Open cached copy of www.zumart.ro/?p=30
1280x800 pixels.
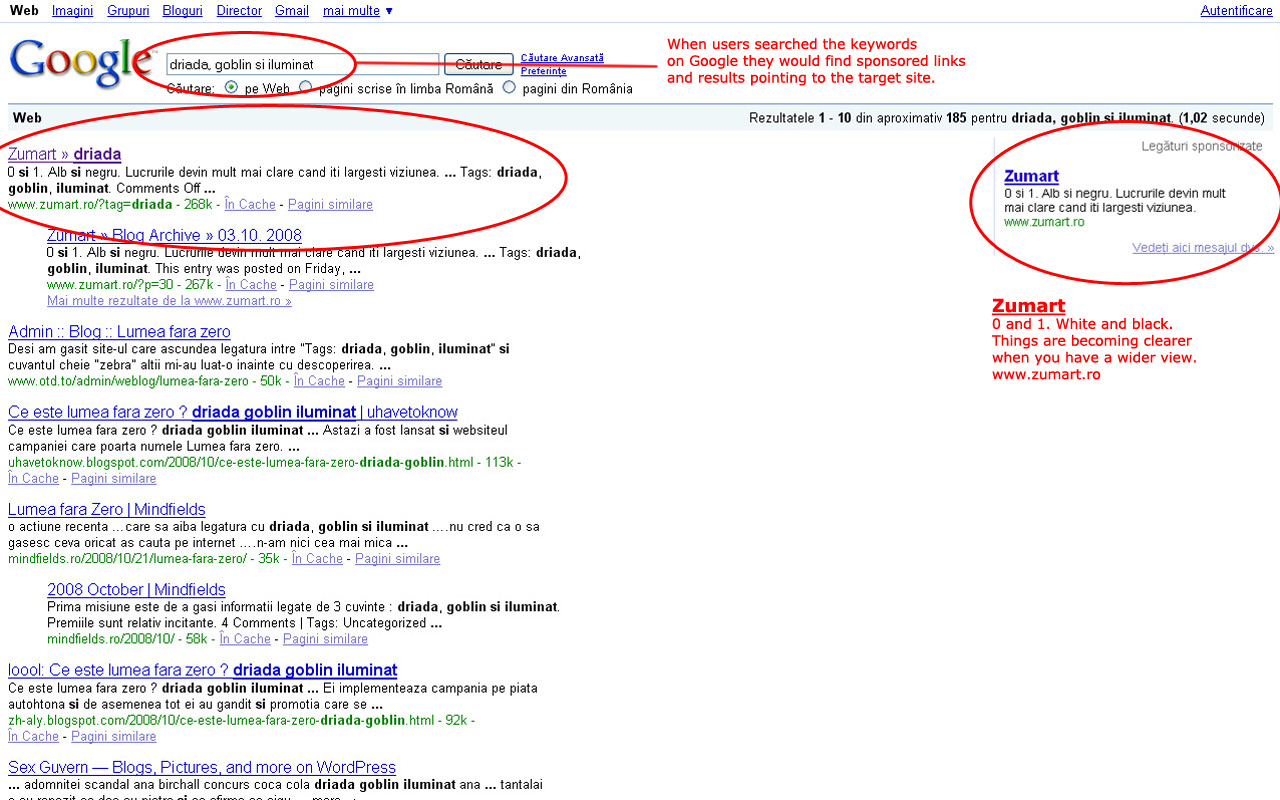click(x=251, y=285)
